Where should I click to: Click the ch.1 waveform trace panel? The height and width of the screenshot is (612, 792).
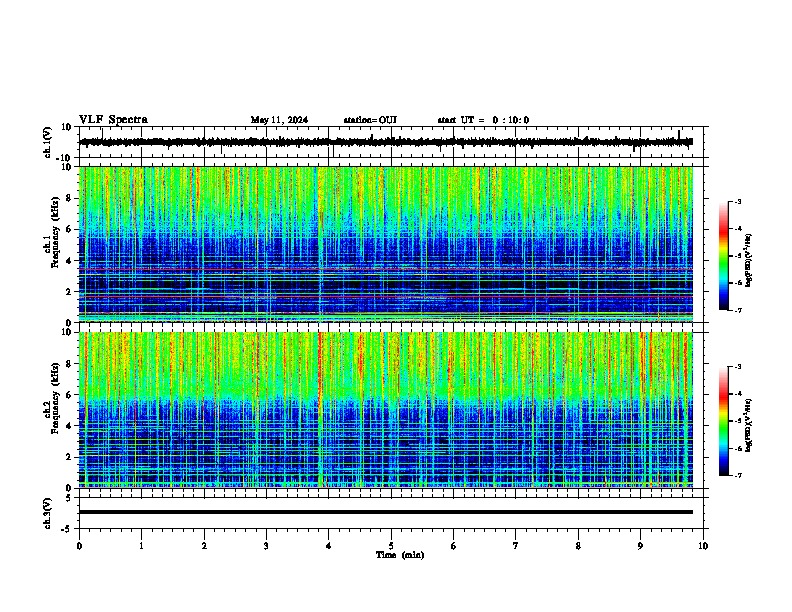point(391,142)
